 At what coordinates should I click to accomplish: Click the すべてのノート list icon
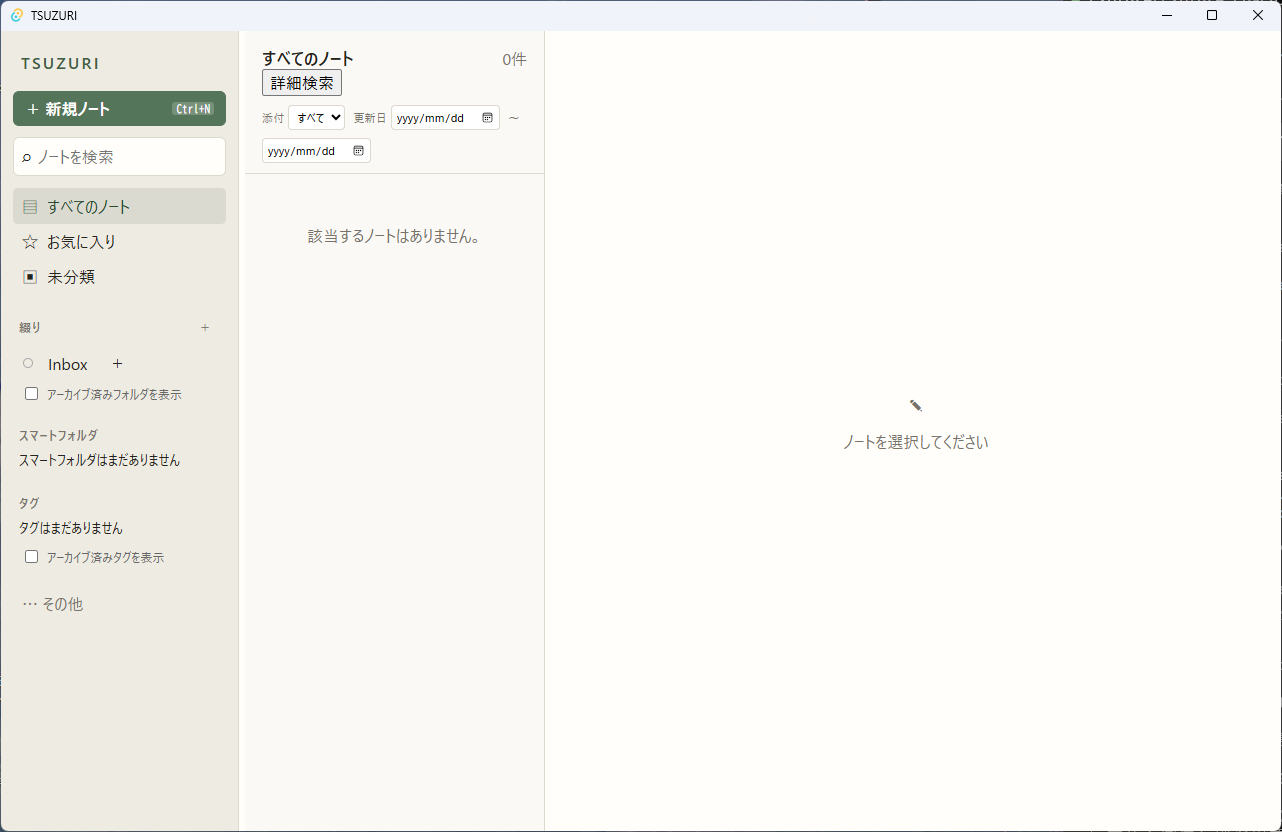coord(30,207)
